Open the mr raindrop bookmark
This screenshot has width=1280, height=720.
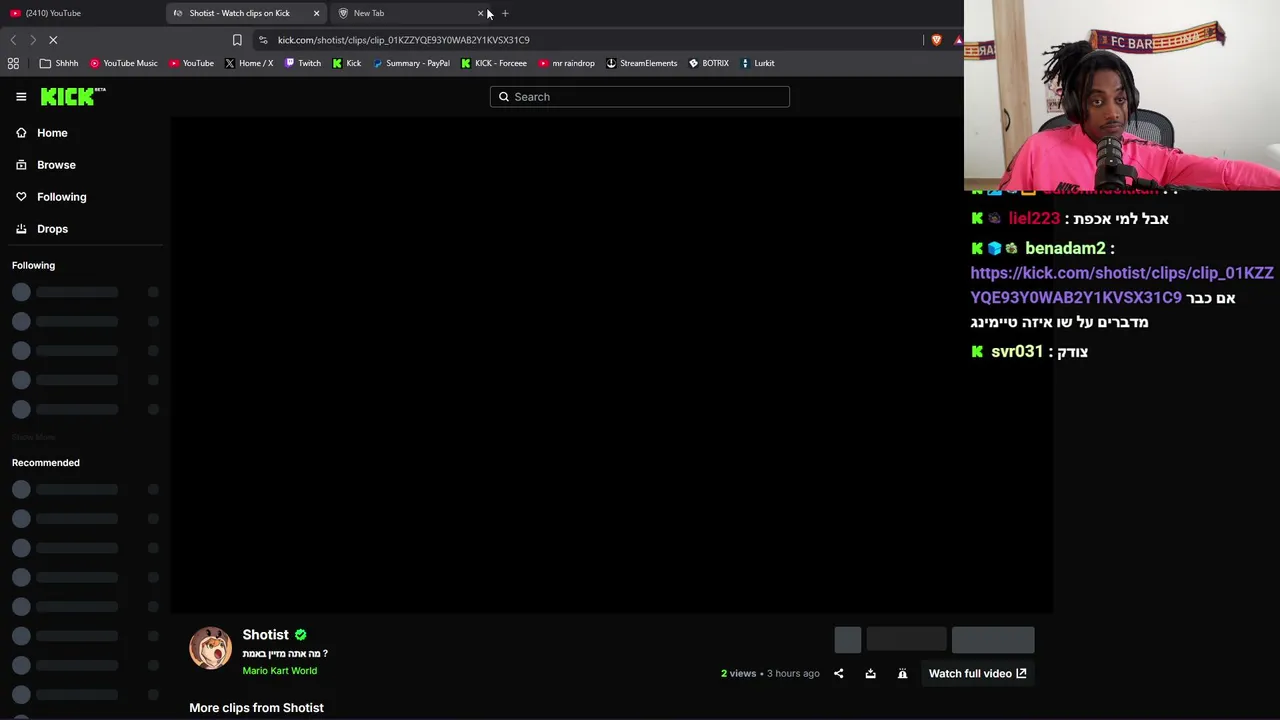point(566,63)
